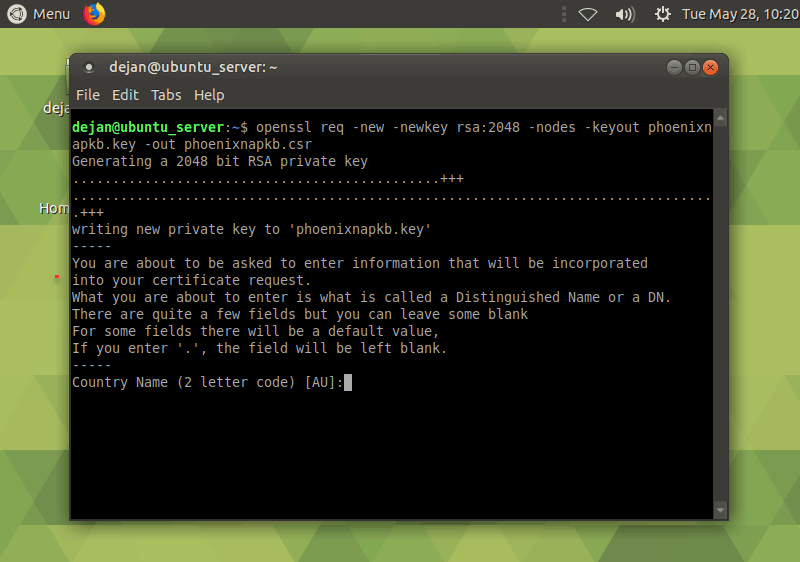The width and height of the screenshot is (800, 562).
Task: Click the panel separator grip handle
Action: pyautogui.click(x=564, y=14)
